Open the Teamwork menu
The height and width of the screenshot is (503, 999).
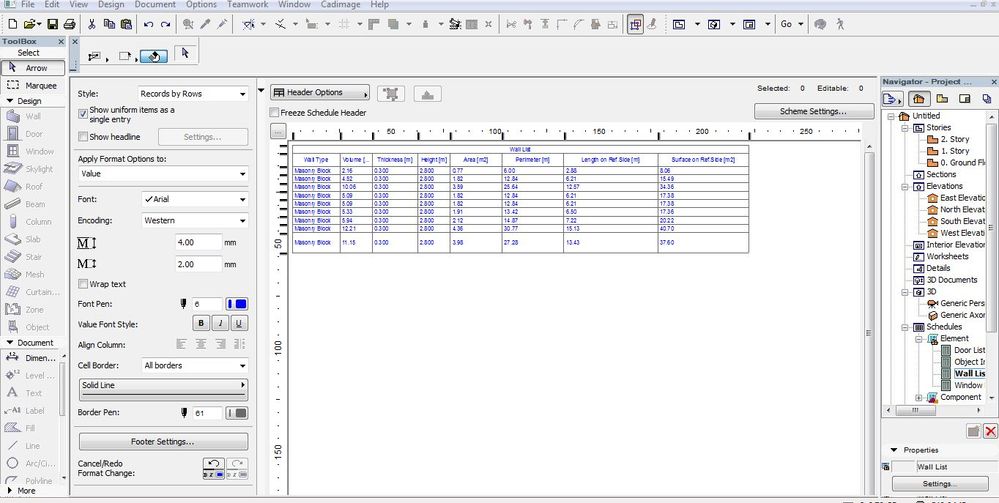(x=248, y=4)
